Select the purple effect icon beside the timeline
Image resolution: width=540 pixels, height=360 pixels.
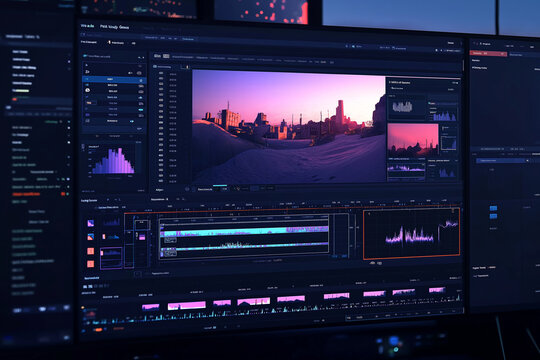point(91,223)
